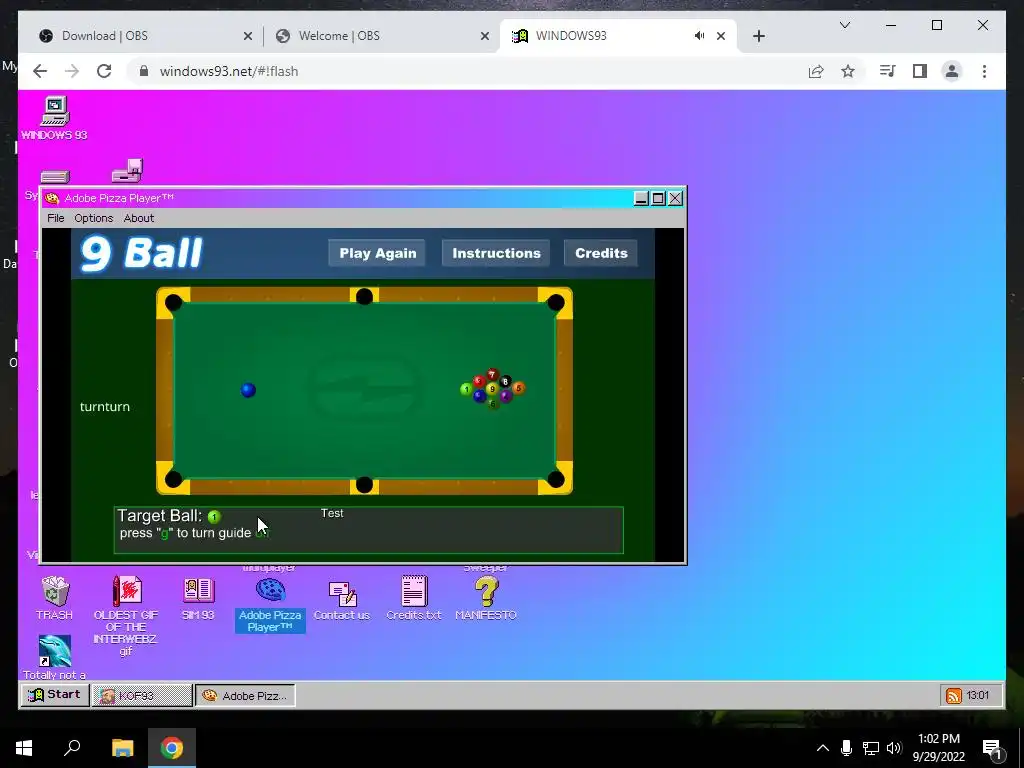Click the orange 5 ball in the rack
1024x768 pixels.
[x=519, y=389]
